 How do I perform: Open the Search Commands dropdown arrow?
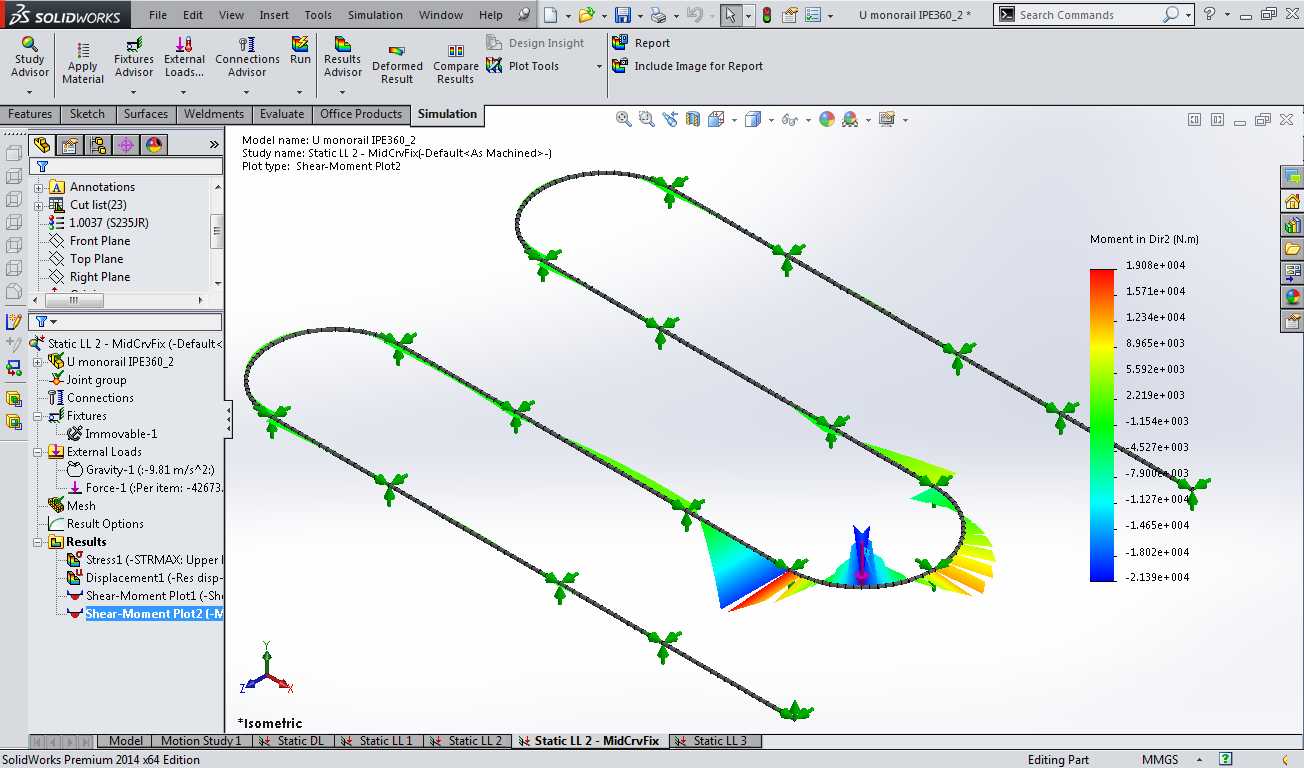coord(1188,15)
